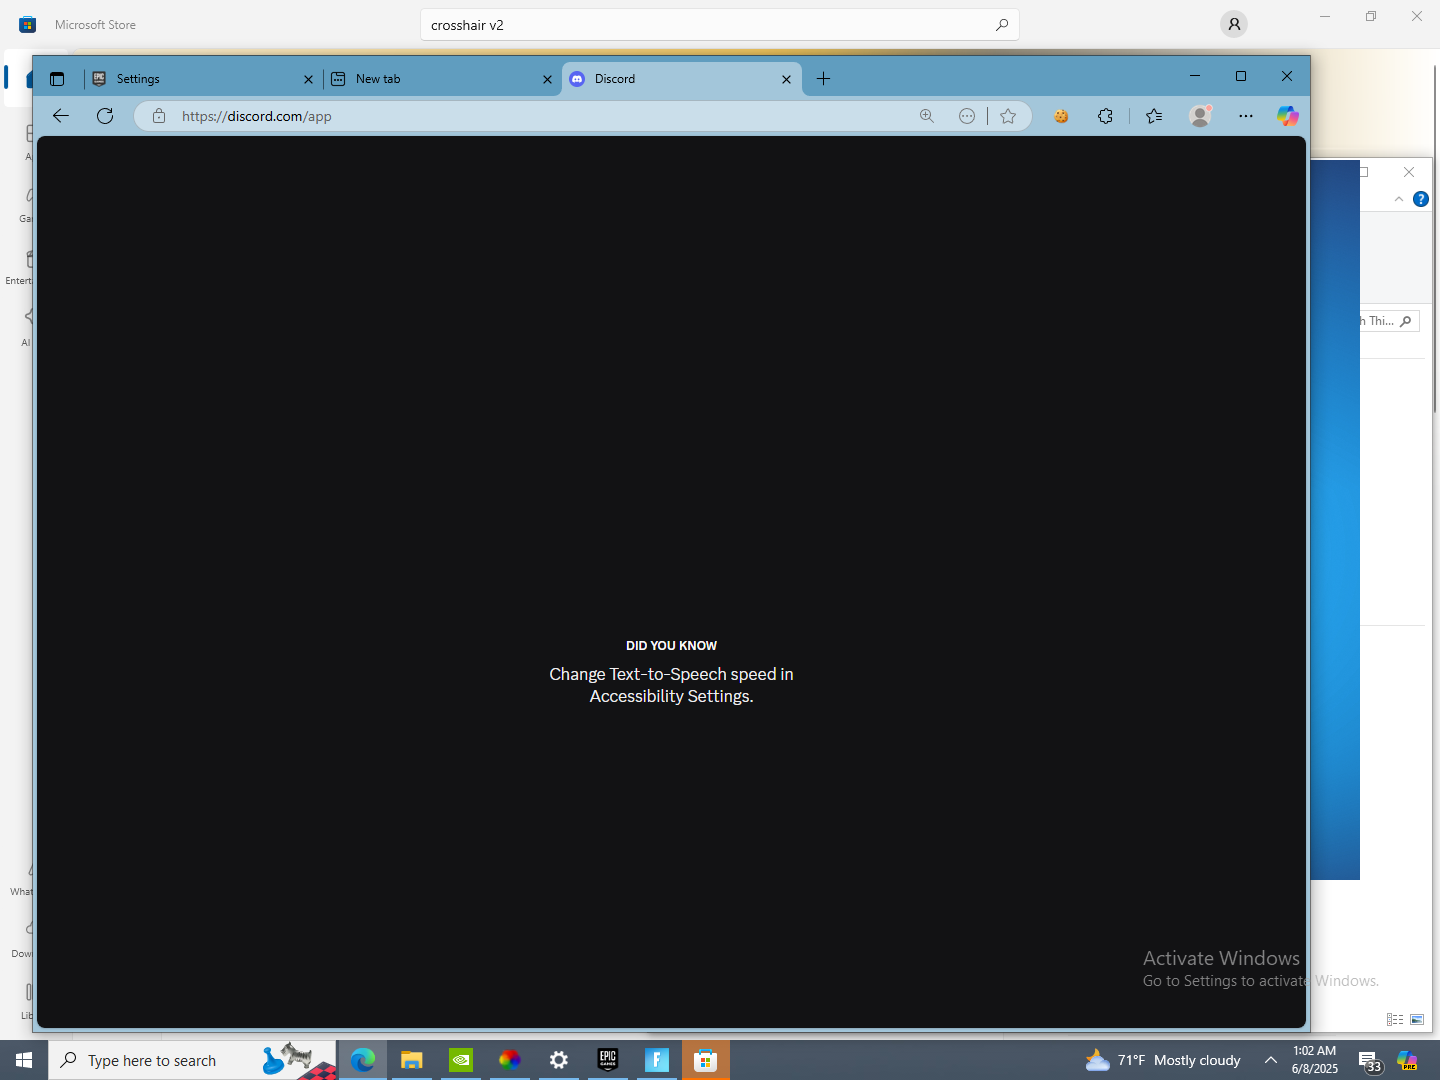
Task: Switch to the New tab tab
Action: coord(443,79)
